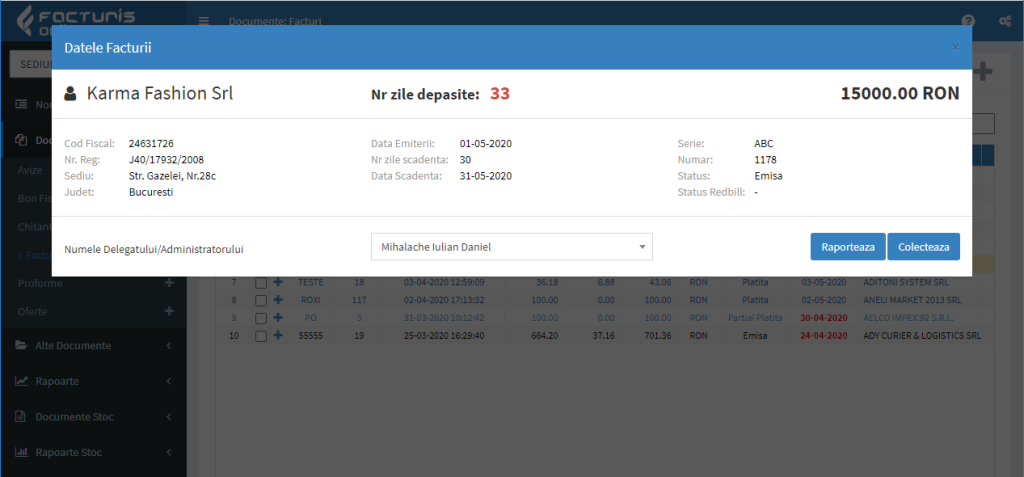
Task: Expand Rapoarte Stoc via its chevron
Action: [168, 452]
